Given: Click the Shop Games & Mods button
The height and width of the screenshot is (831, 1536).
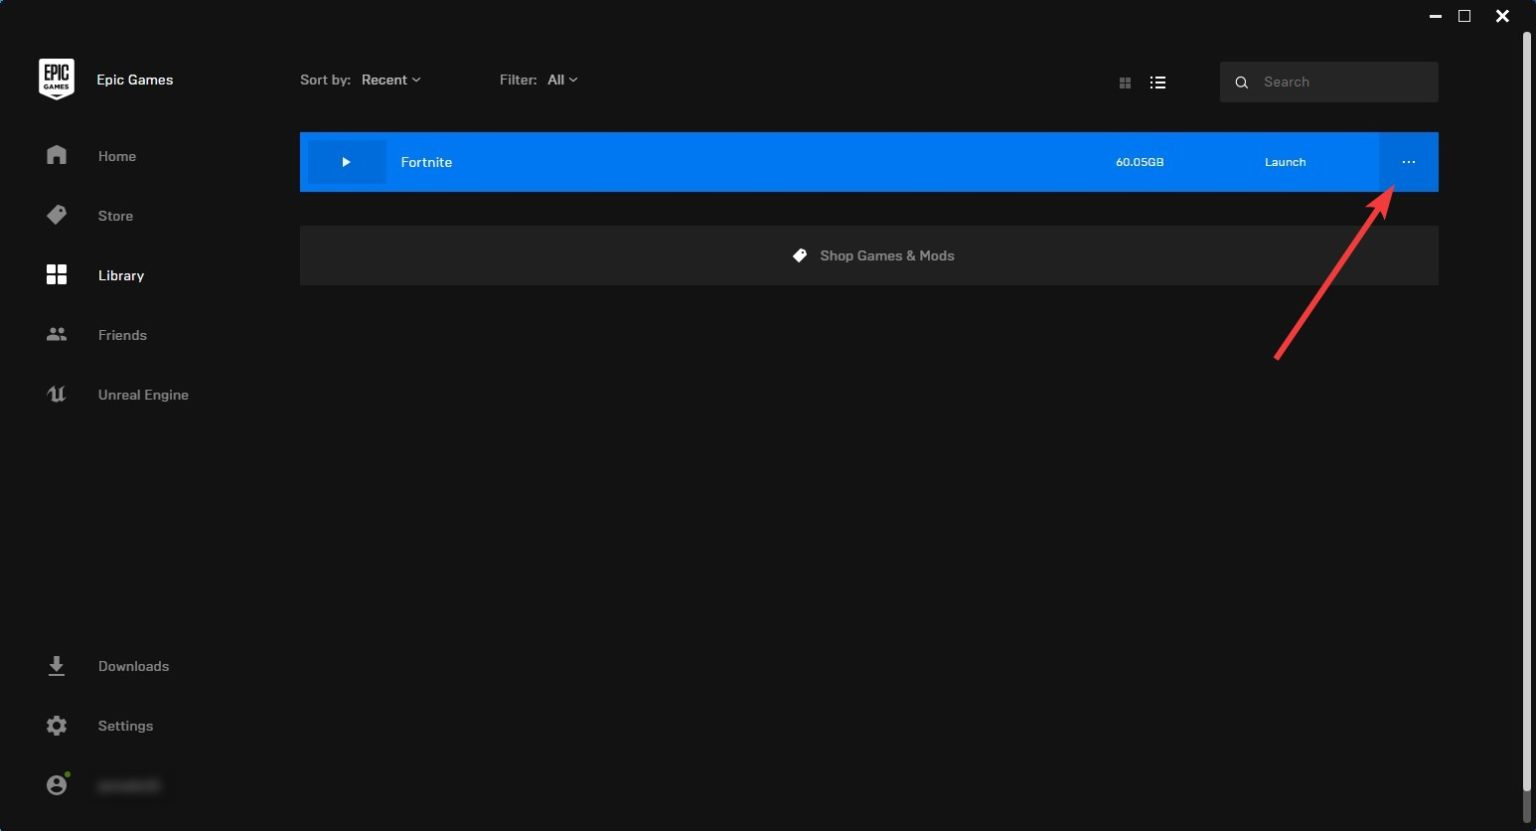Looking at the screenshot, I should [869, 255].
